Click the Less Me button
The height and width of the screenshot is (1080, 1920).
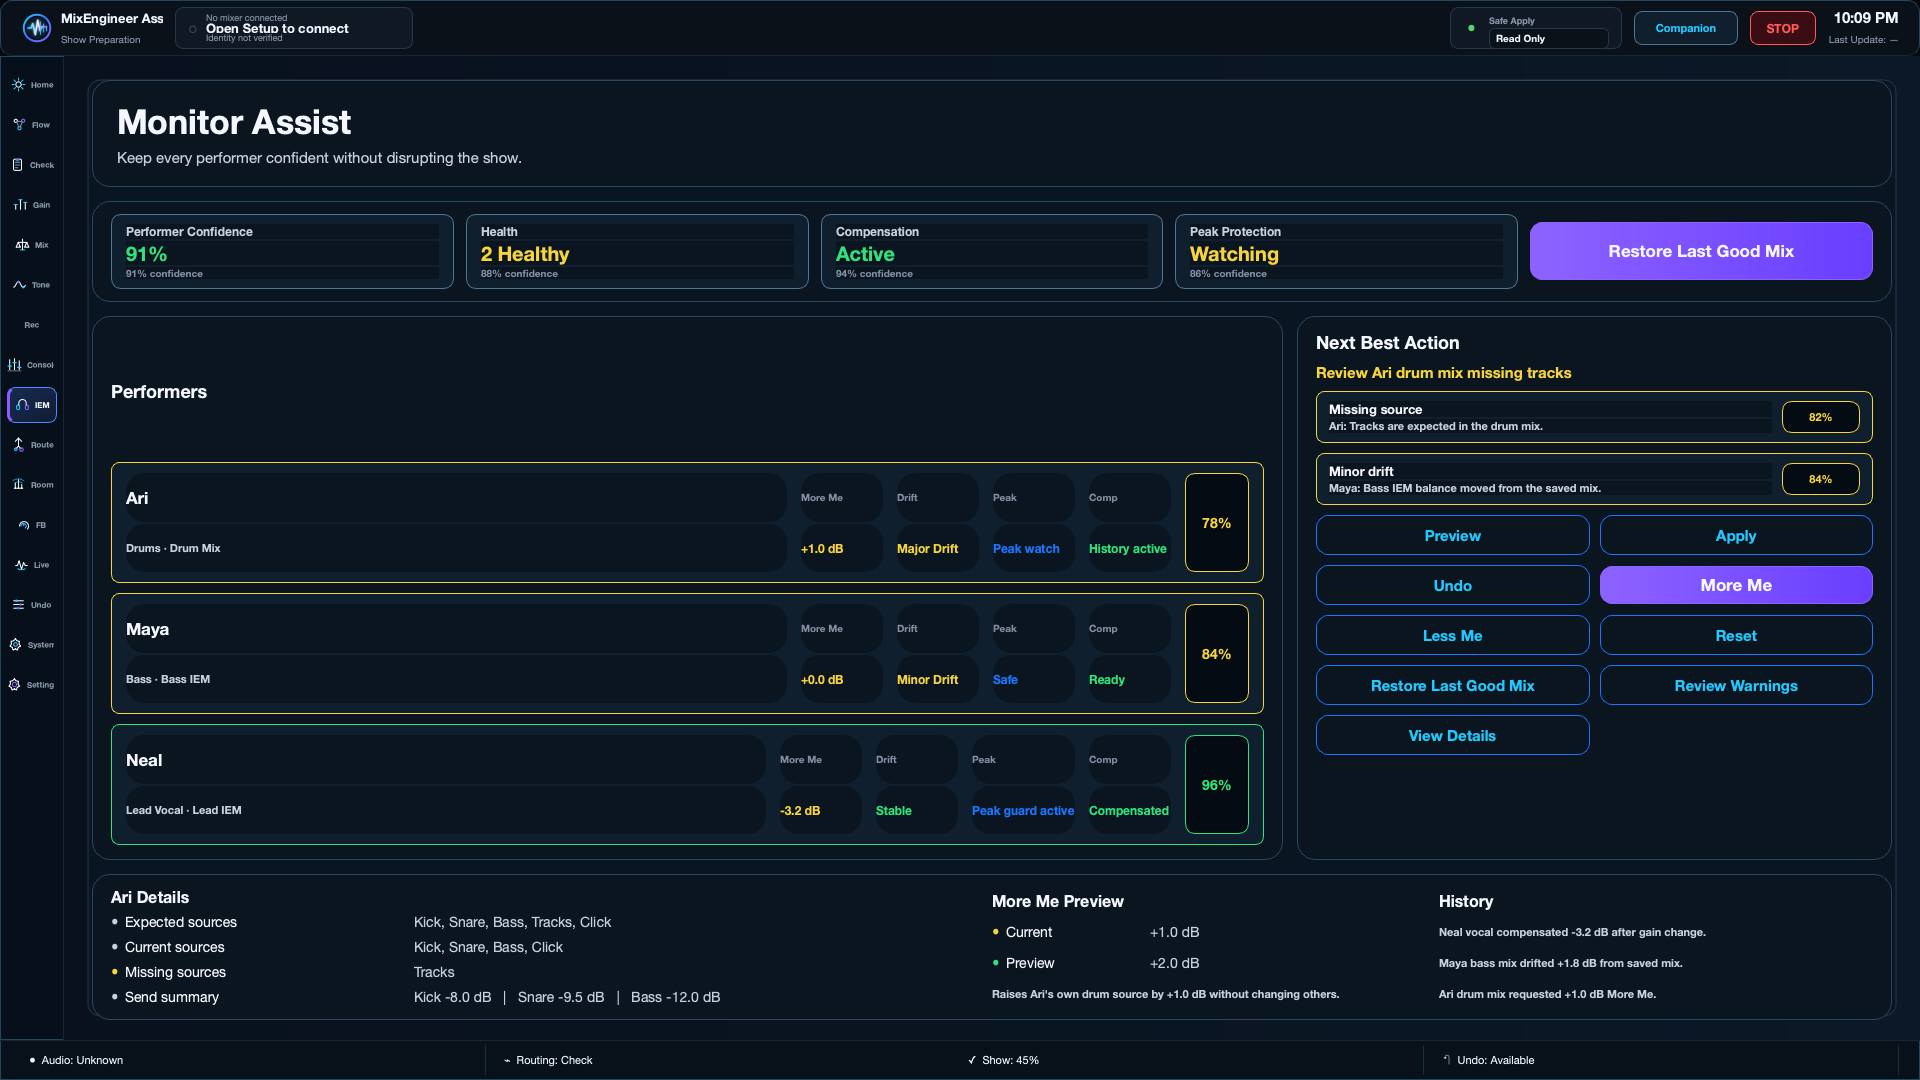point(1452,635)
